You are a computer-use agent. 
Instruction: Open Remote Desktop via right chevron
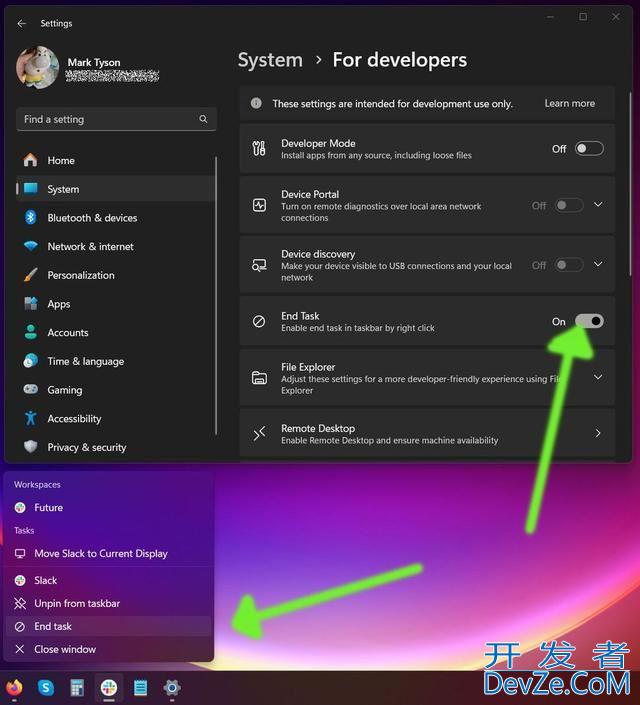coord(598,433)
